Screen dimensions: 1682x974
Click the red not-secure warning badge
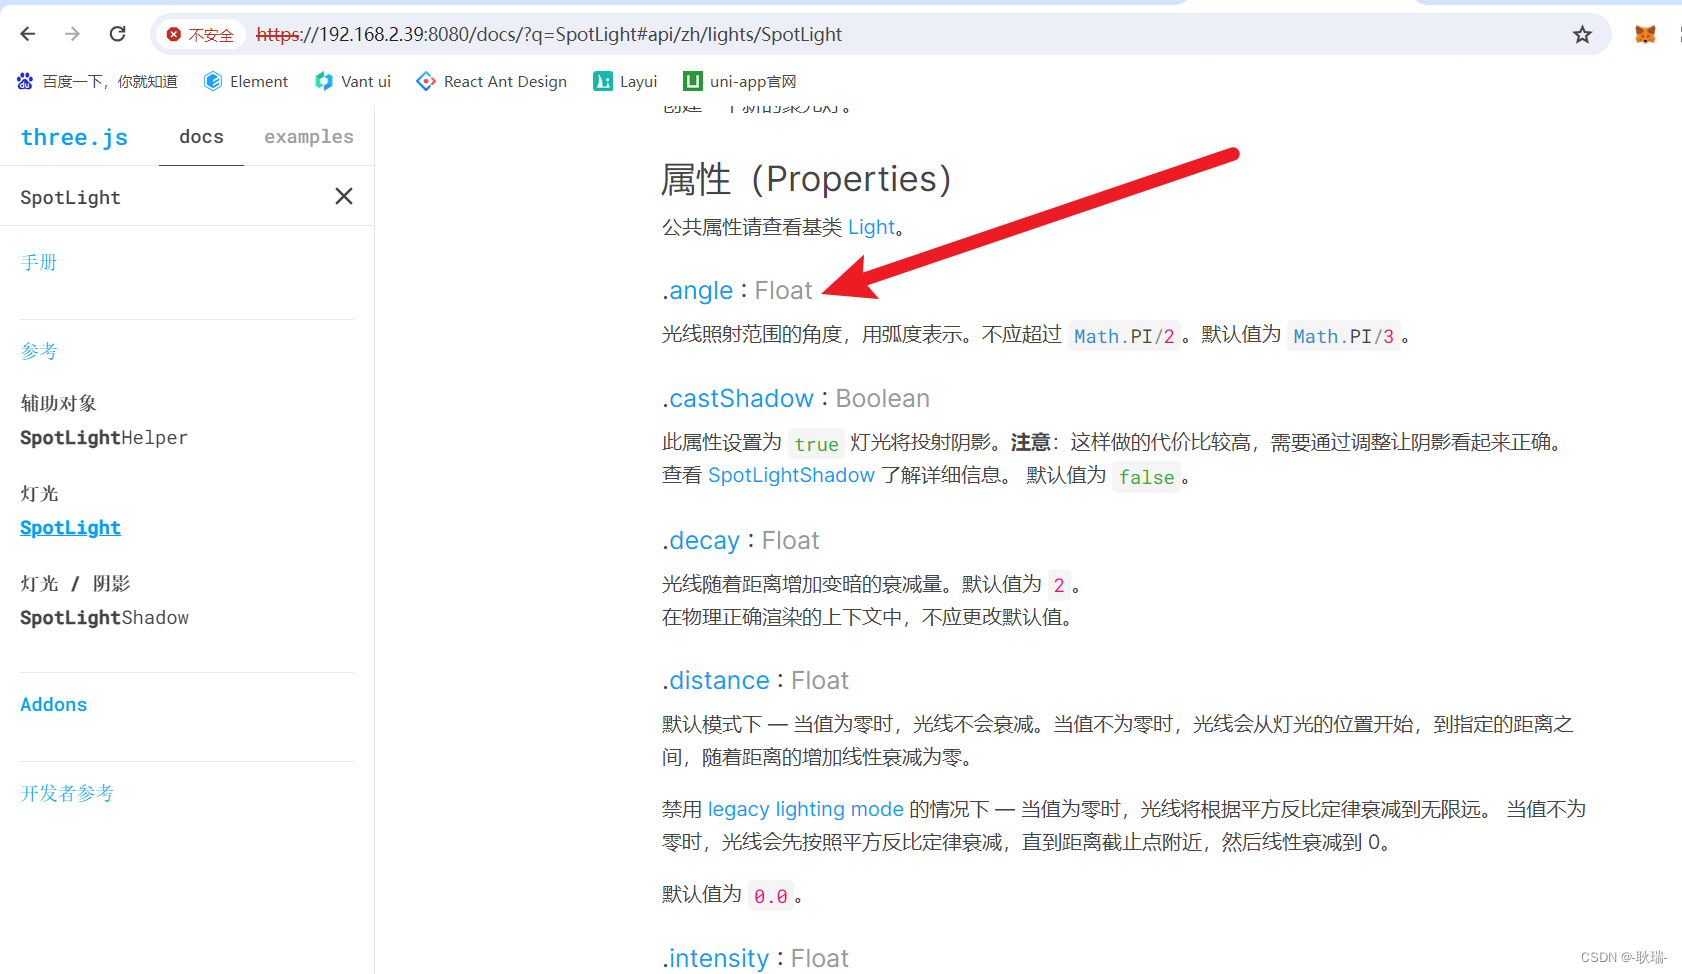coord(200,35)
